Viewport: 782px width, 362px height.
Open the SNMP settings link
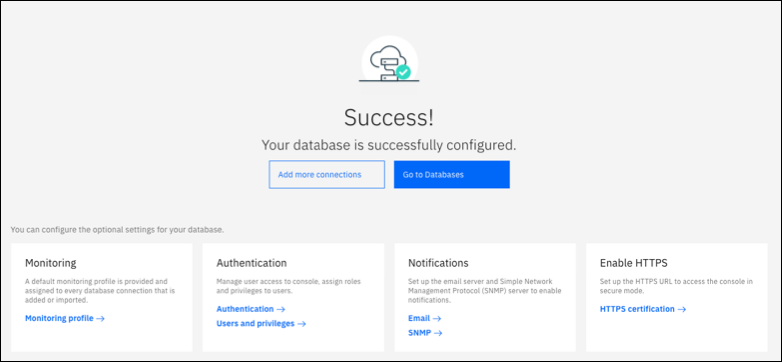tap(419, 333)
